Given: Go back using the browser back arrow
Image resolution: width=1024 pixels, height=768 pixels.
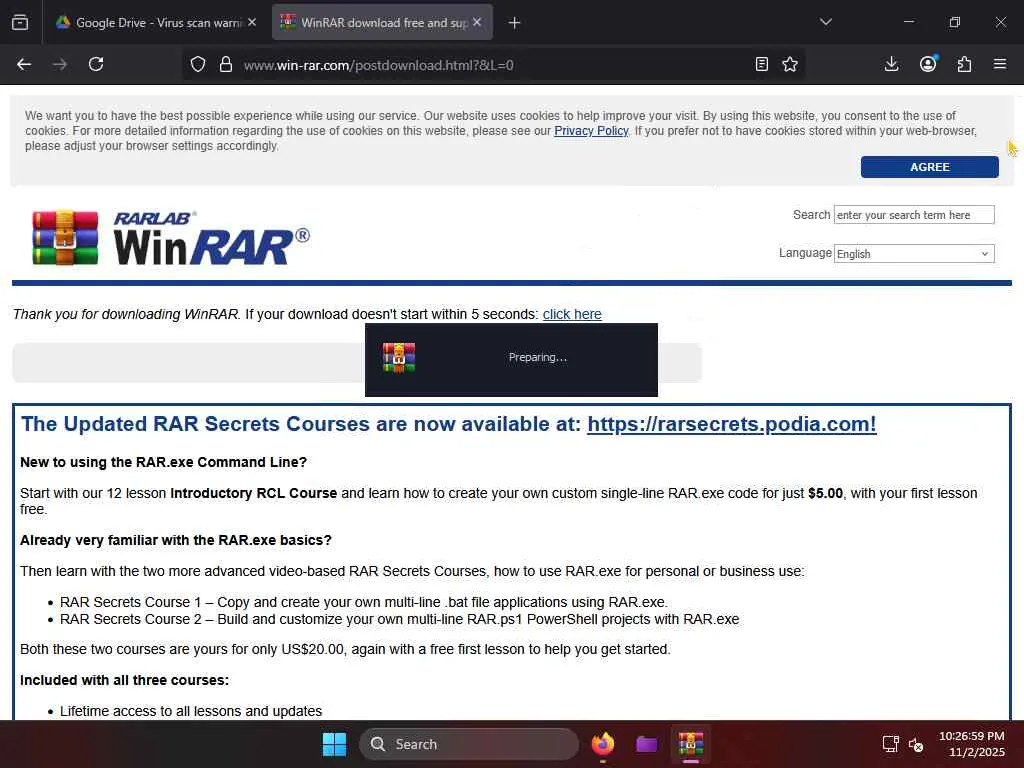Looking at the screenshot, I should [24, 64].
